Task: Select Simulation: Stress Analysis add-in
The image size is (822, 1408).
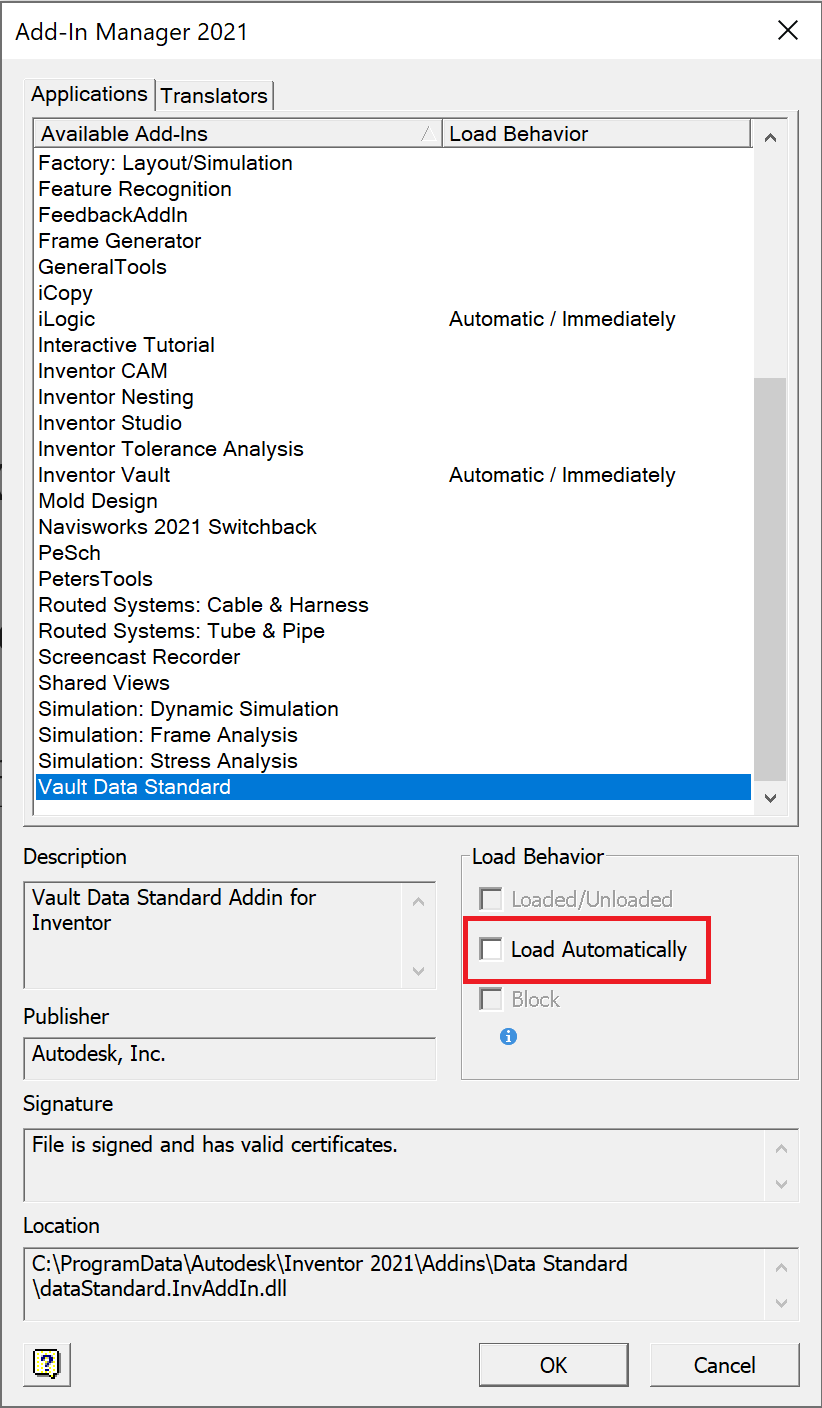Action: click(168, 761)
